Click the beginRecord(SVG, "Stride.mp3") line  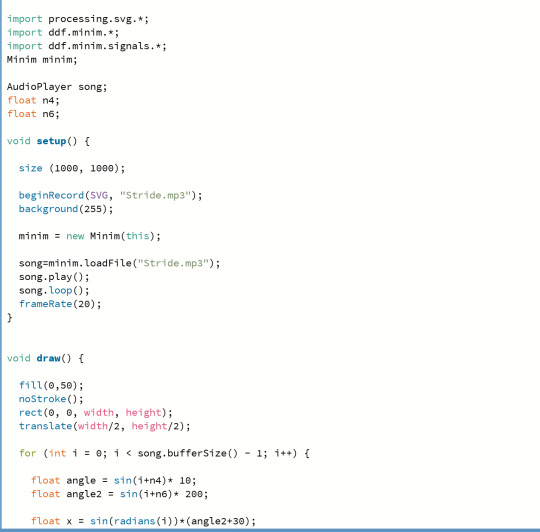110,196
